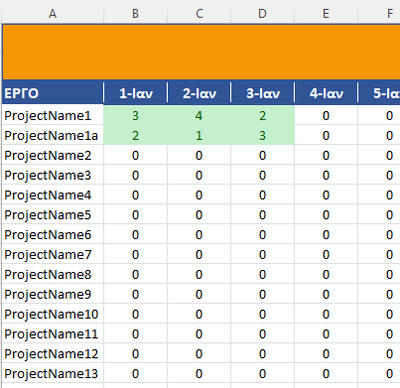The width and height of the screenshot is (400, 388).
Task: Select column C header
Action: point(199,14)
